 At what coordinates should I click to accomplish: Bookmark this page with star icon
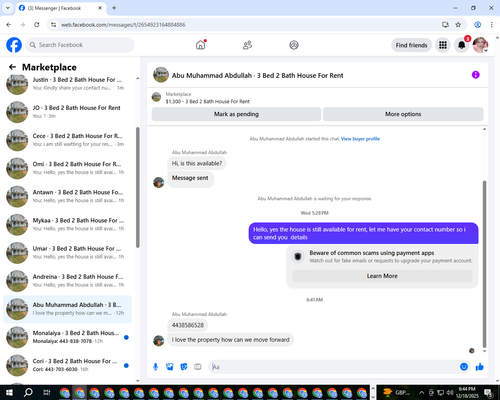(458, 25)
